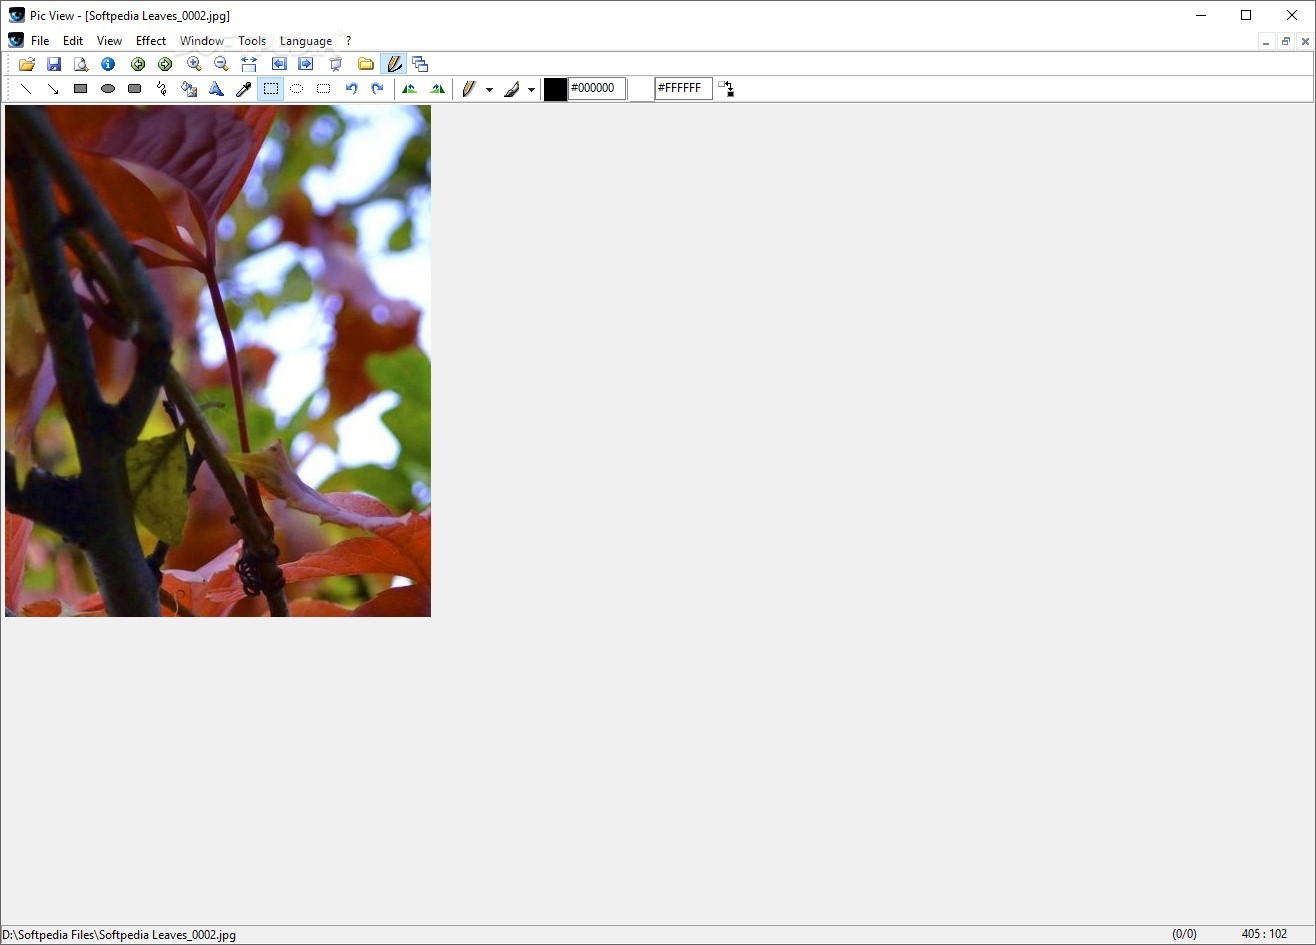Select the brush tool icon
The width and height of the screenshot is (1316, 945).
point(511,89)
